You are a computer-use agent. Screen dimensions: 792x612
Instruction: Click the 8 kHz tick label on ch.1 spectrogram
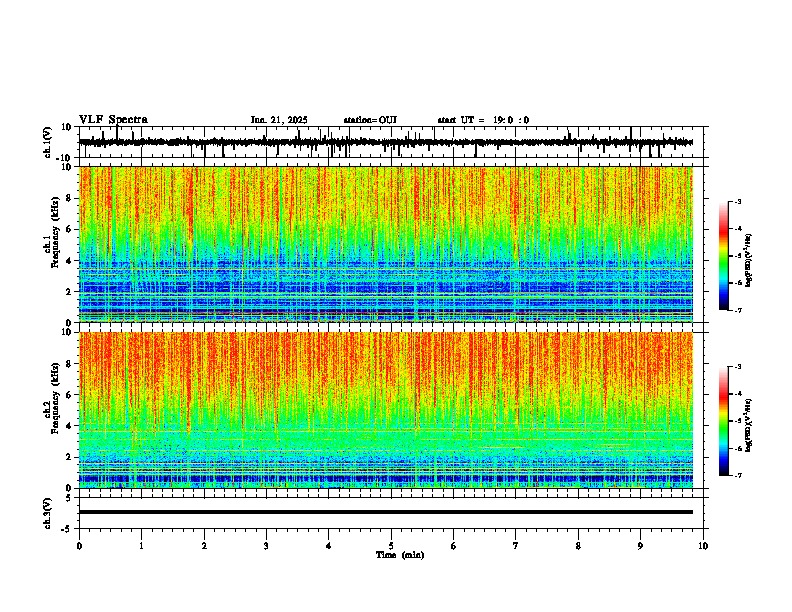pyautogui.click(x=70, y=198)
